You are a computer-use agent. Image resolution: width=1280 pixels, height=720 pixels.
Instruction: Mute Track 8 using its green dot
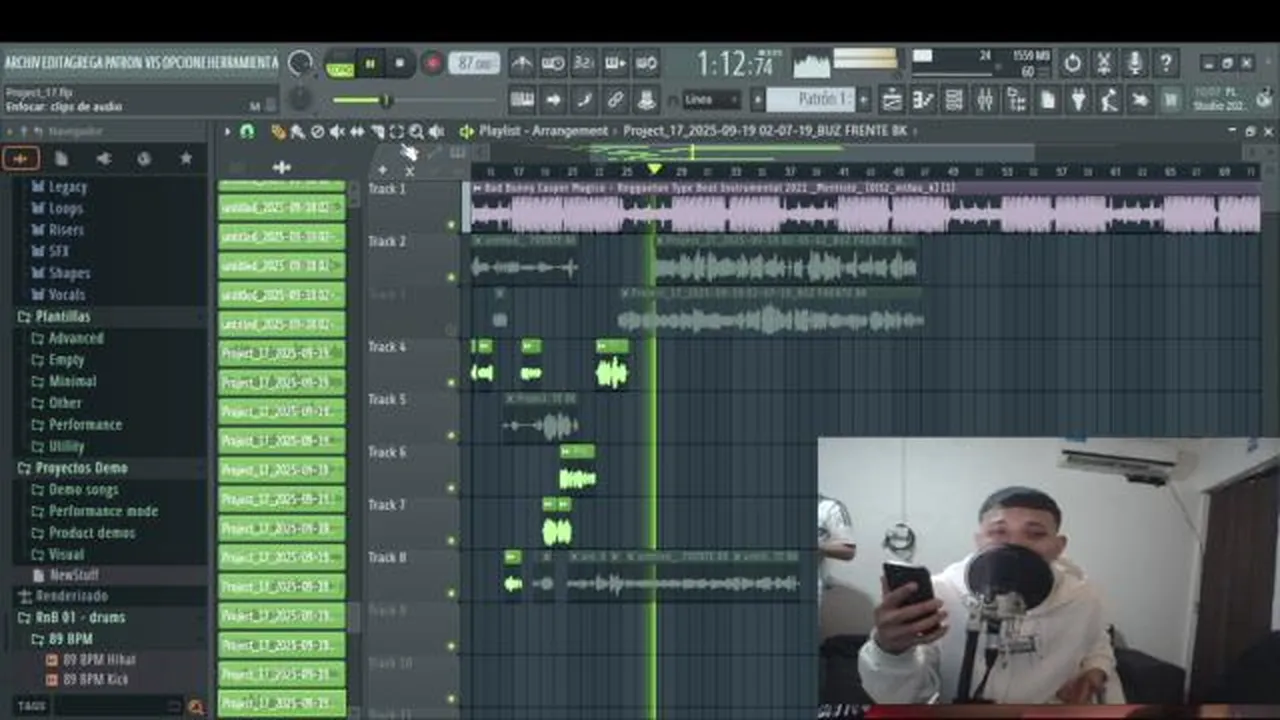pos(452,594)
